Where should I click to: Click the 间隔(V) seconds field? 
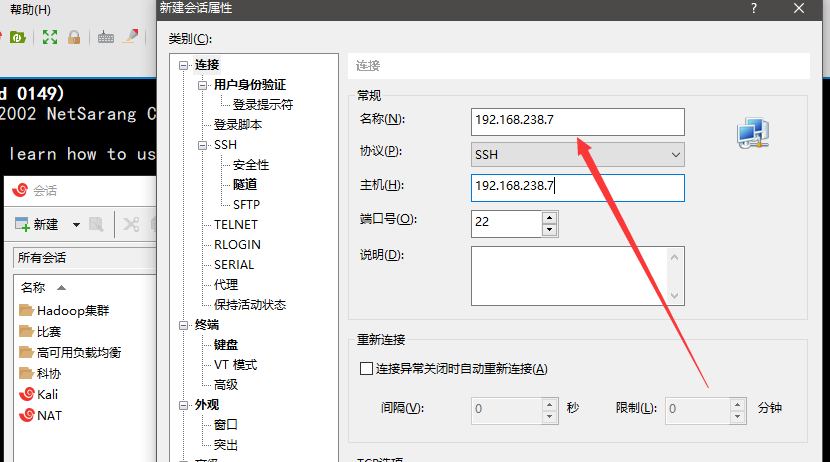506,411
